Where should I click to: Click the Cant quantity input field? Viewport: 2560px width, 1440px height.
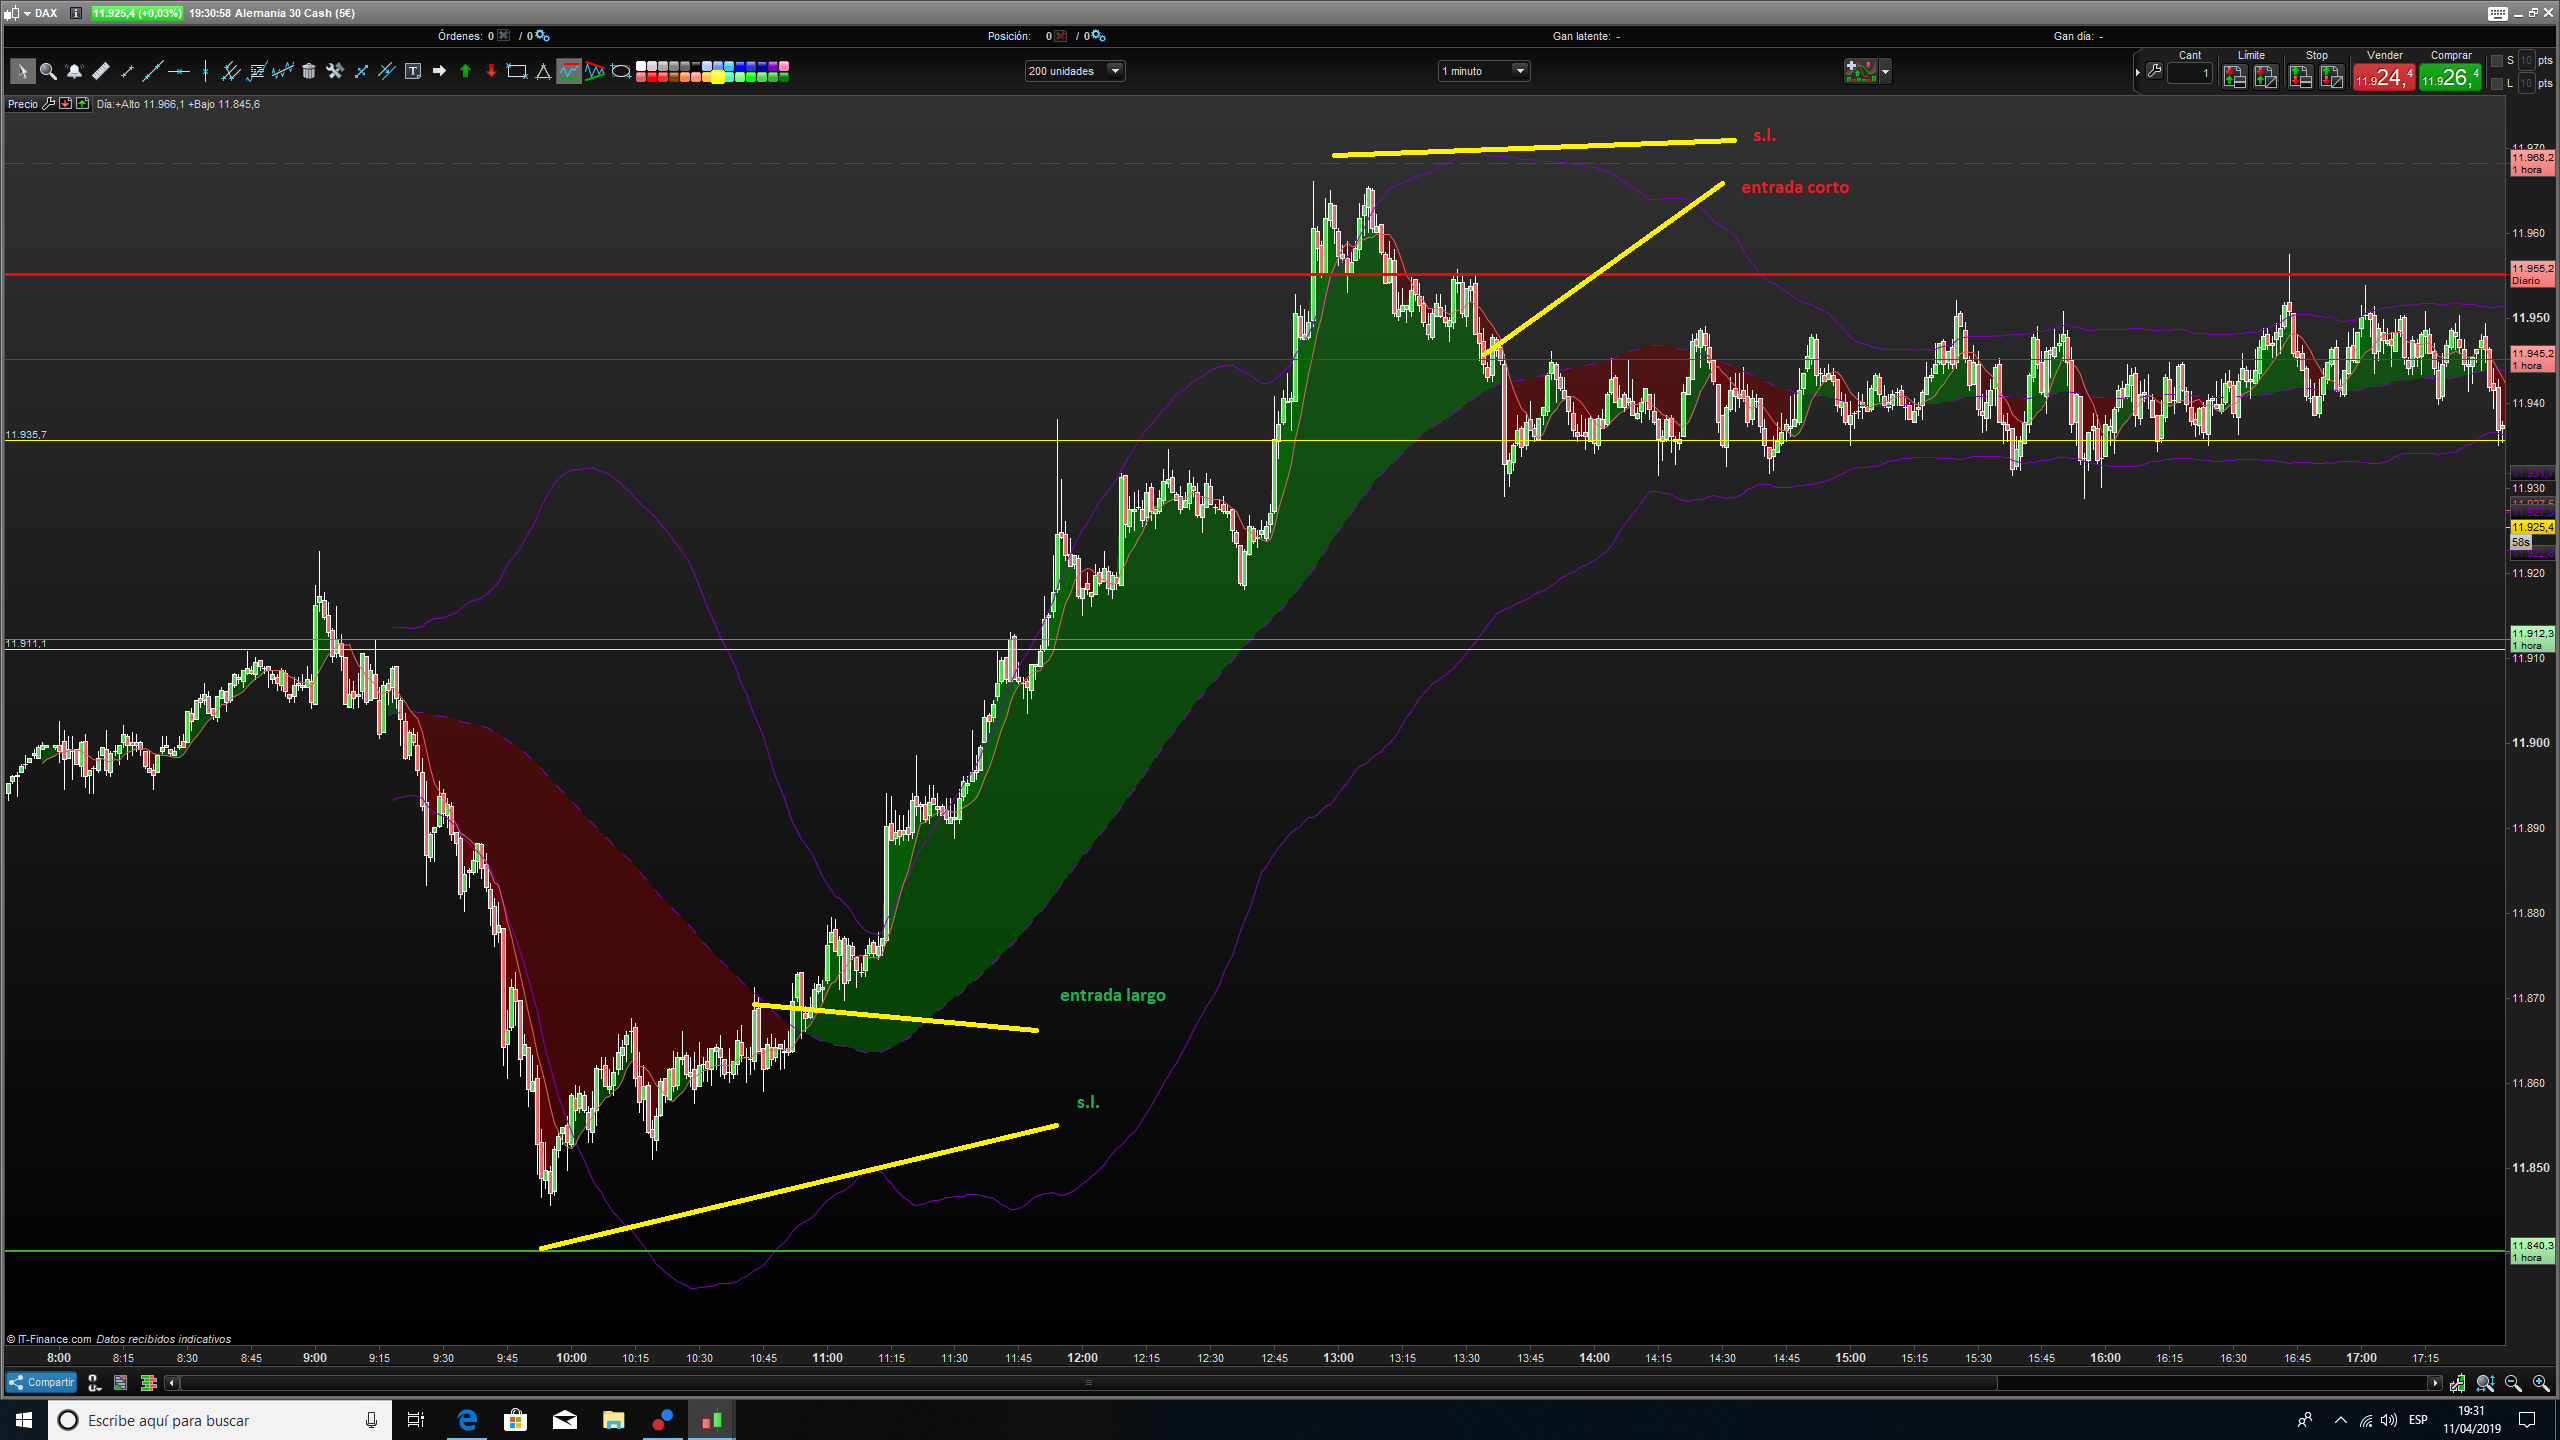[2189, 73]
